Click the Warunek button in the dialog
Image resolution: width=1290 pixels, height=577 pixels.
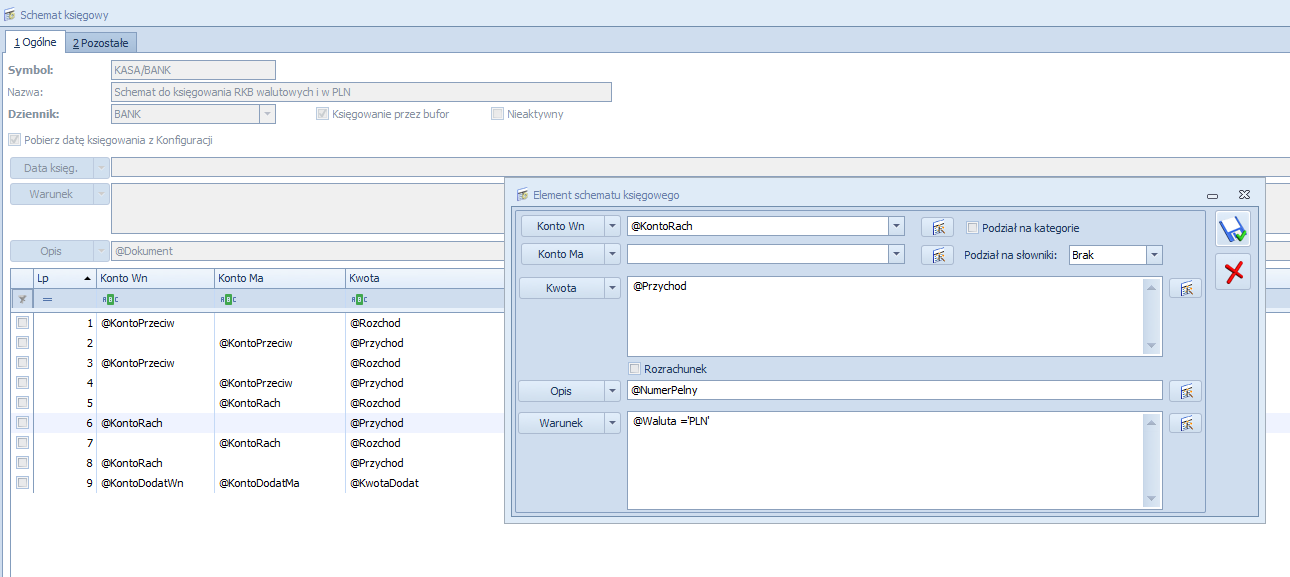coord(560,423)
